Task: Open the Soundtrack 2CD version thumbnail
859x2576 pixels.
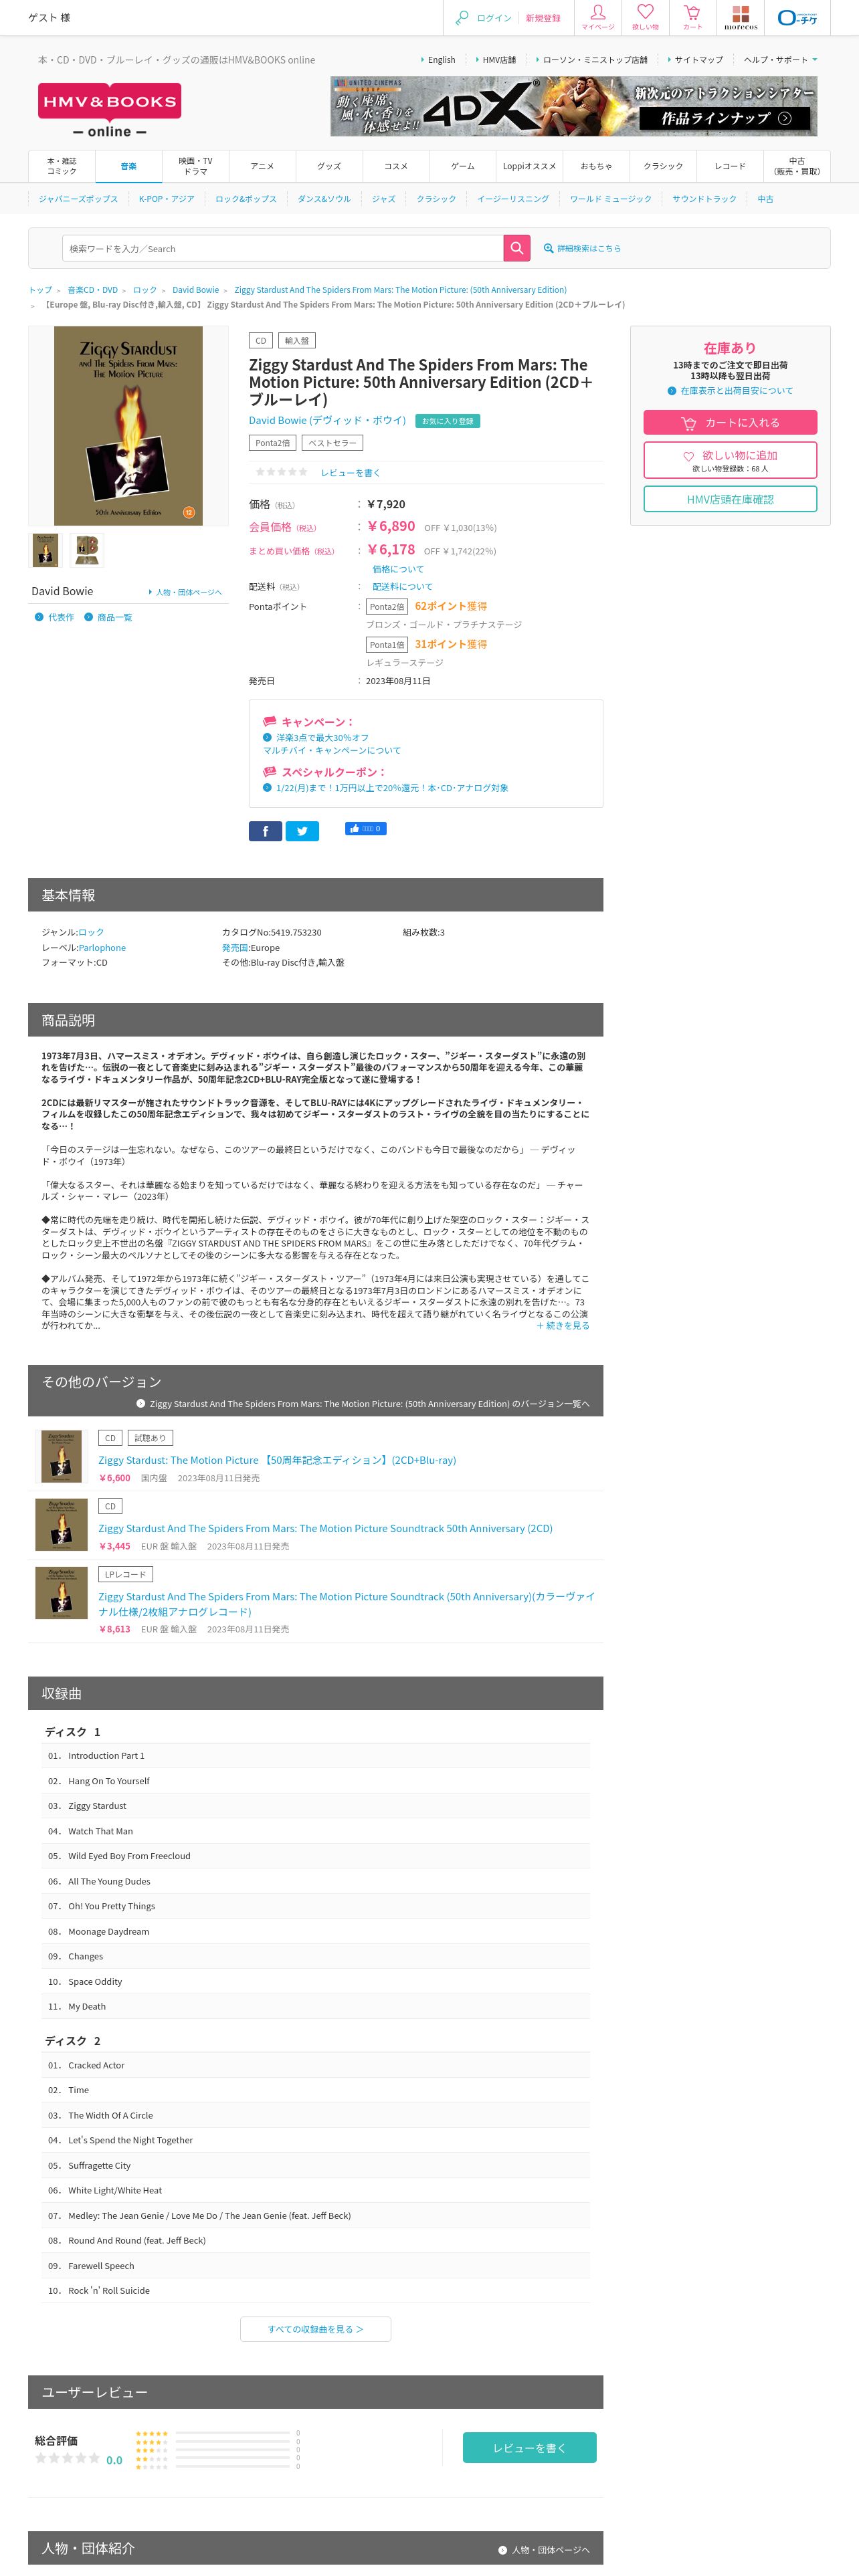Action: (61, 1524)
